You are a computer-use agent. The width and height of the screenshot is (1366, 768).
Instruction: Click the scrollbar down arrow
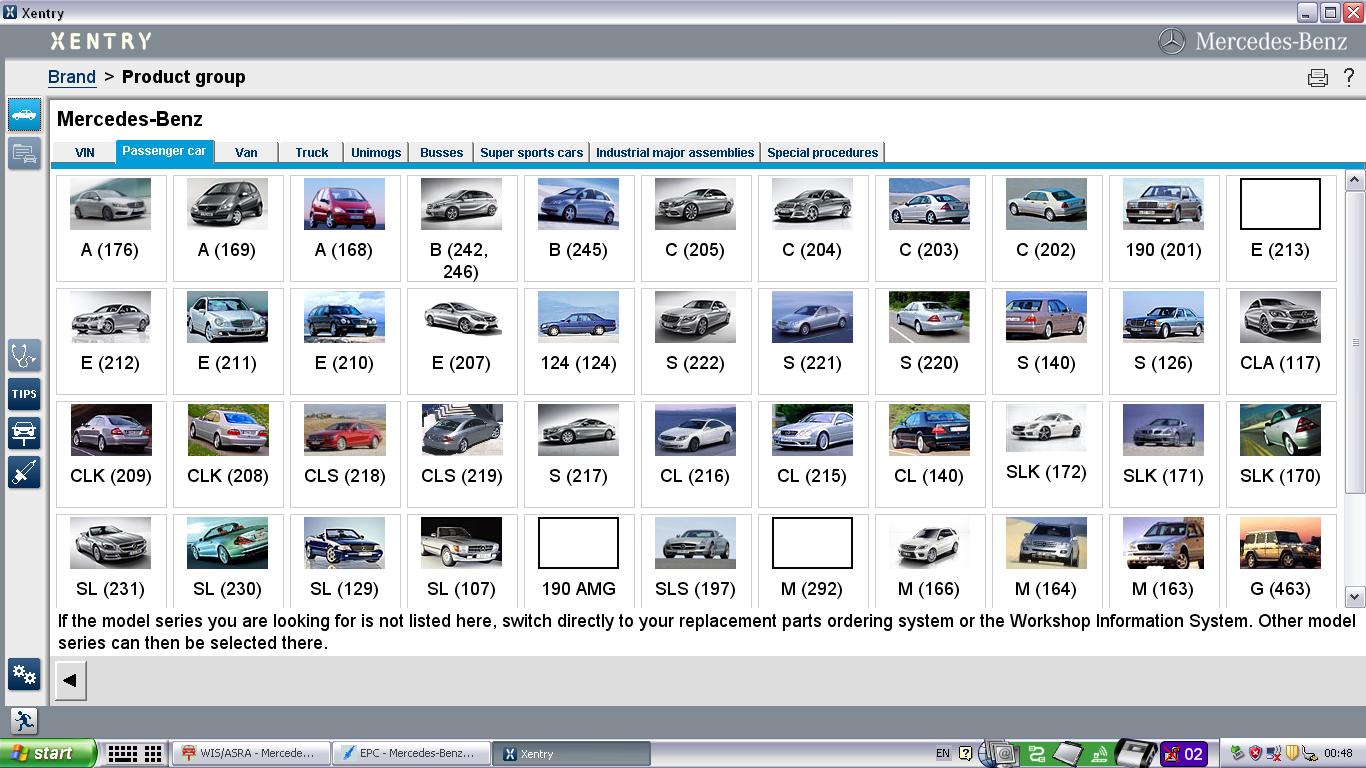point(1355,597)
